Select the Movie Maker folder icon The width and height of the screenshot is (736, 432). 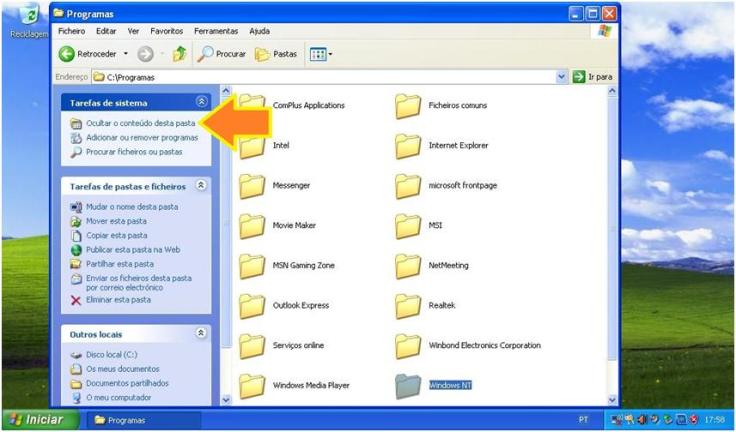click(x=252, y=226)
